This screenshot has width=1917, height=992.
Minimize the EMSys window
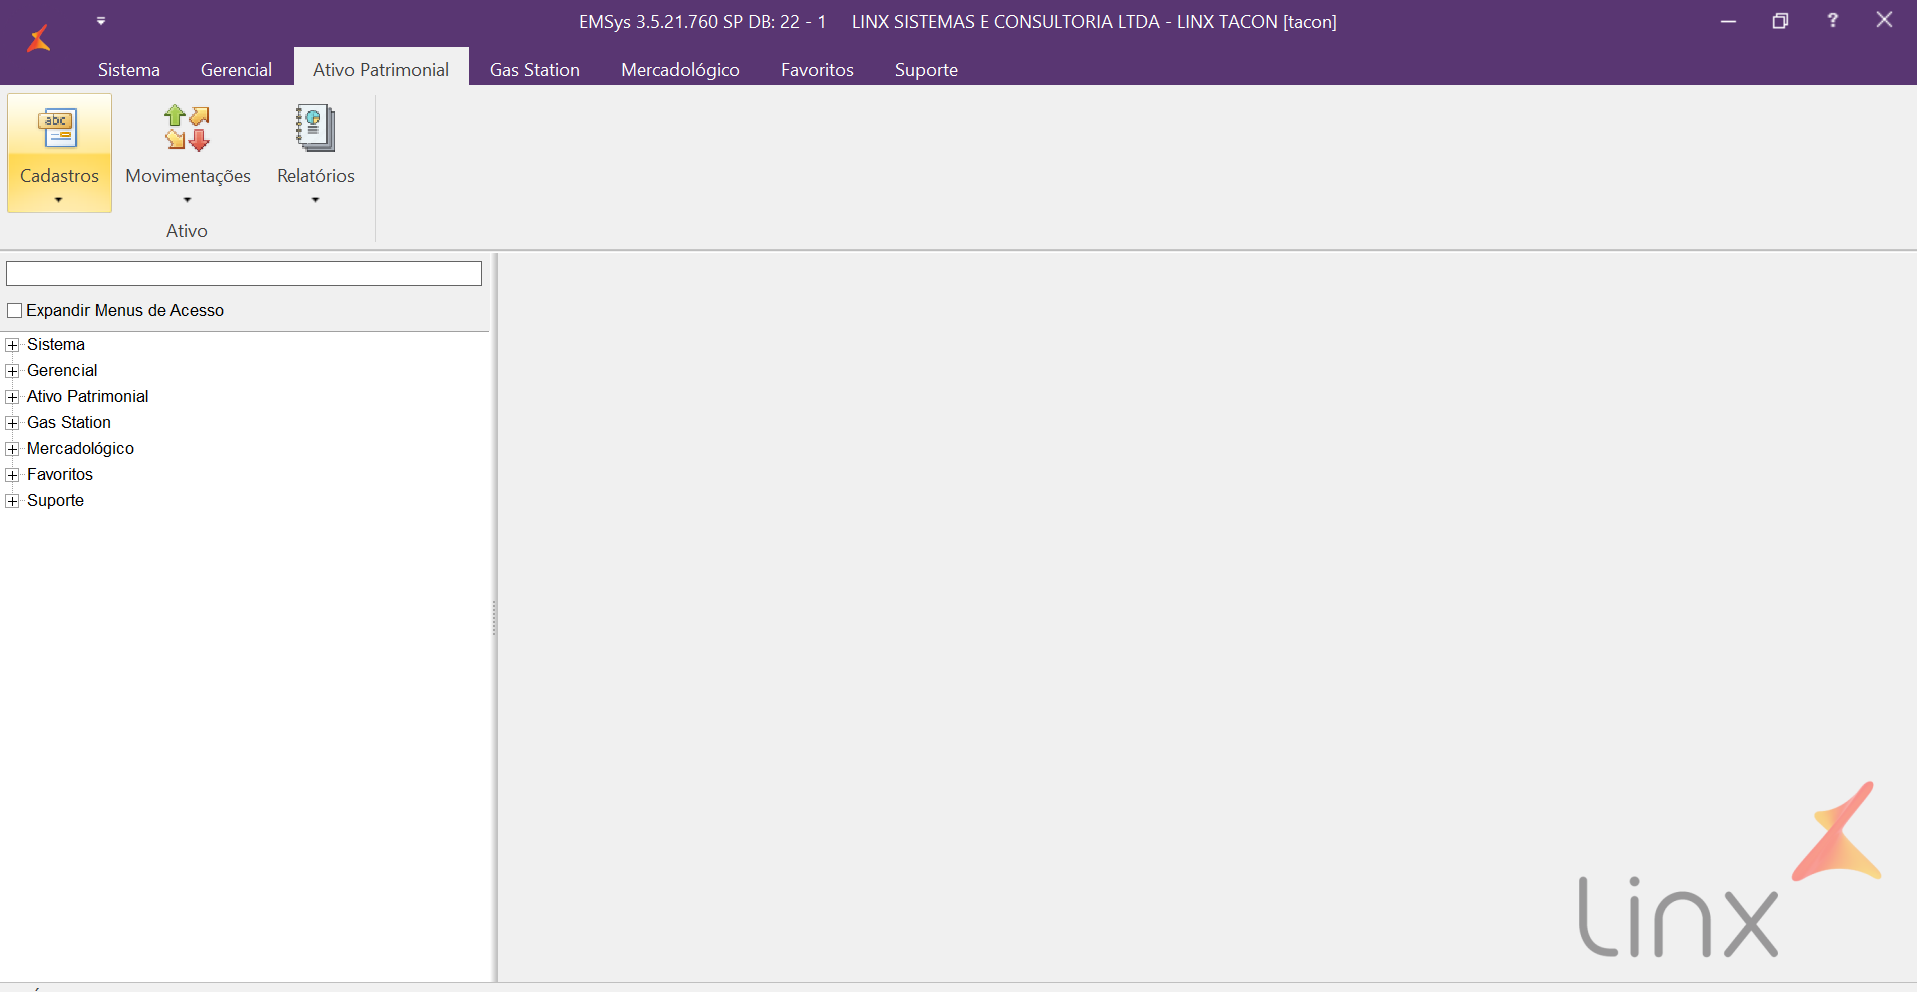(x=1728, y=20)
